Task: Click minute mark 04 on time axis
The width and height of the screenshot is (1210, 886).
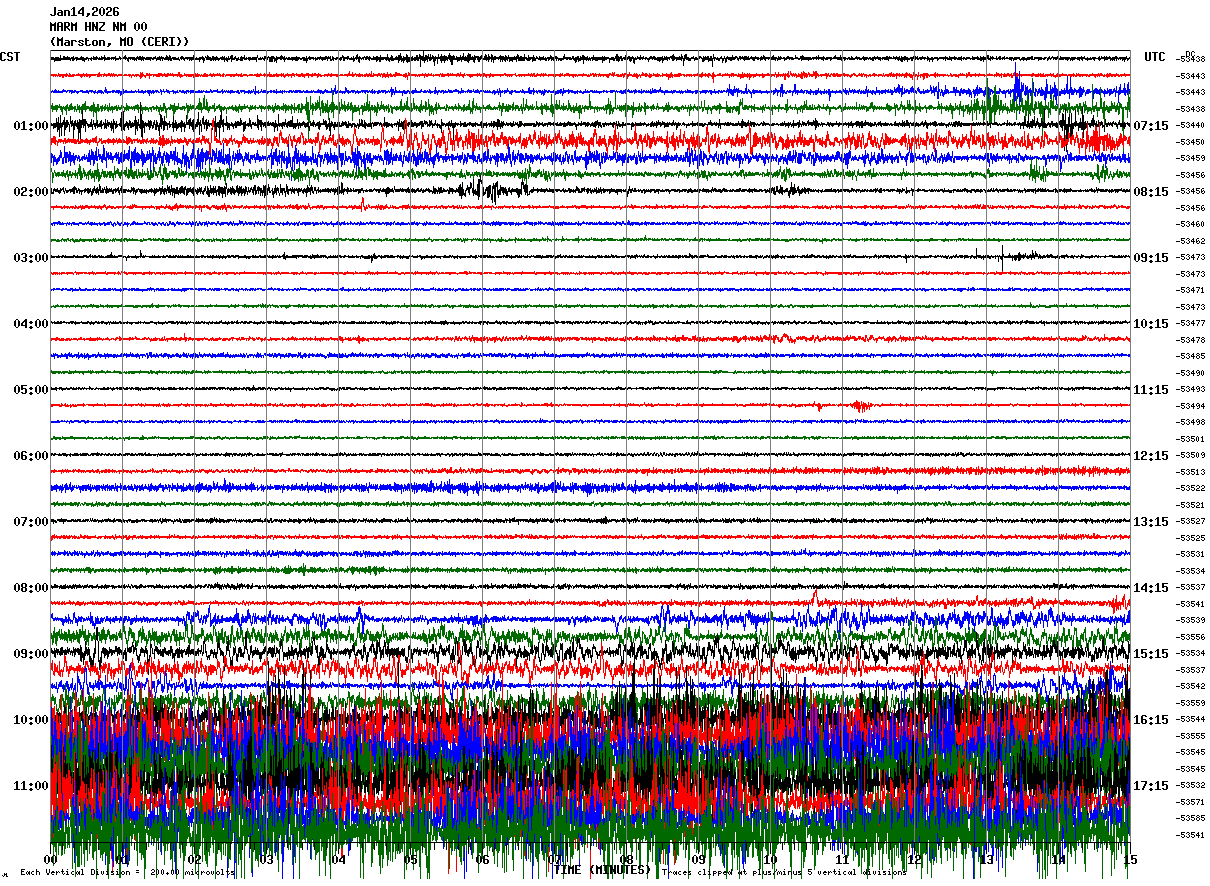Action: tap(339, 859)
